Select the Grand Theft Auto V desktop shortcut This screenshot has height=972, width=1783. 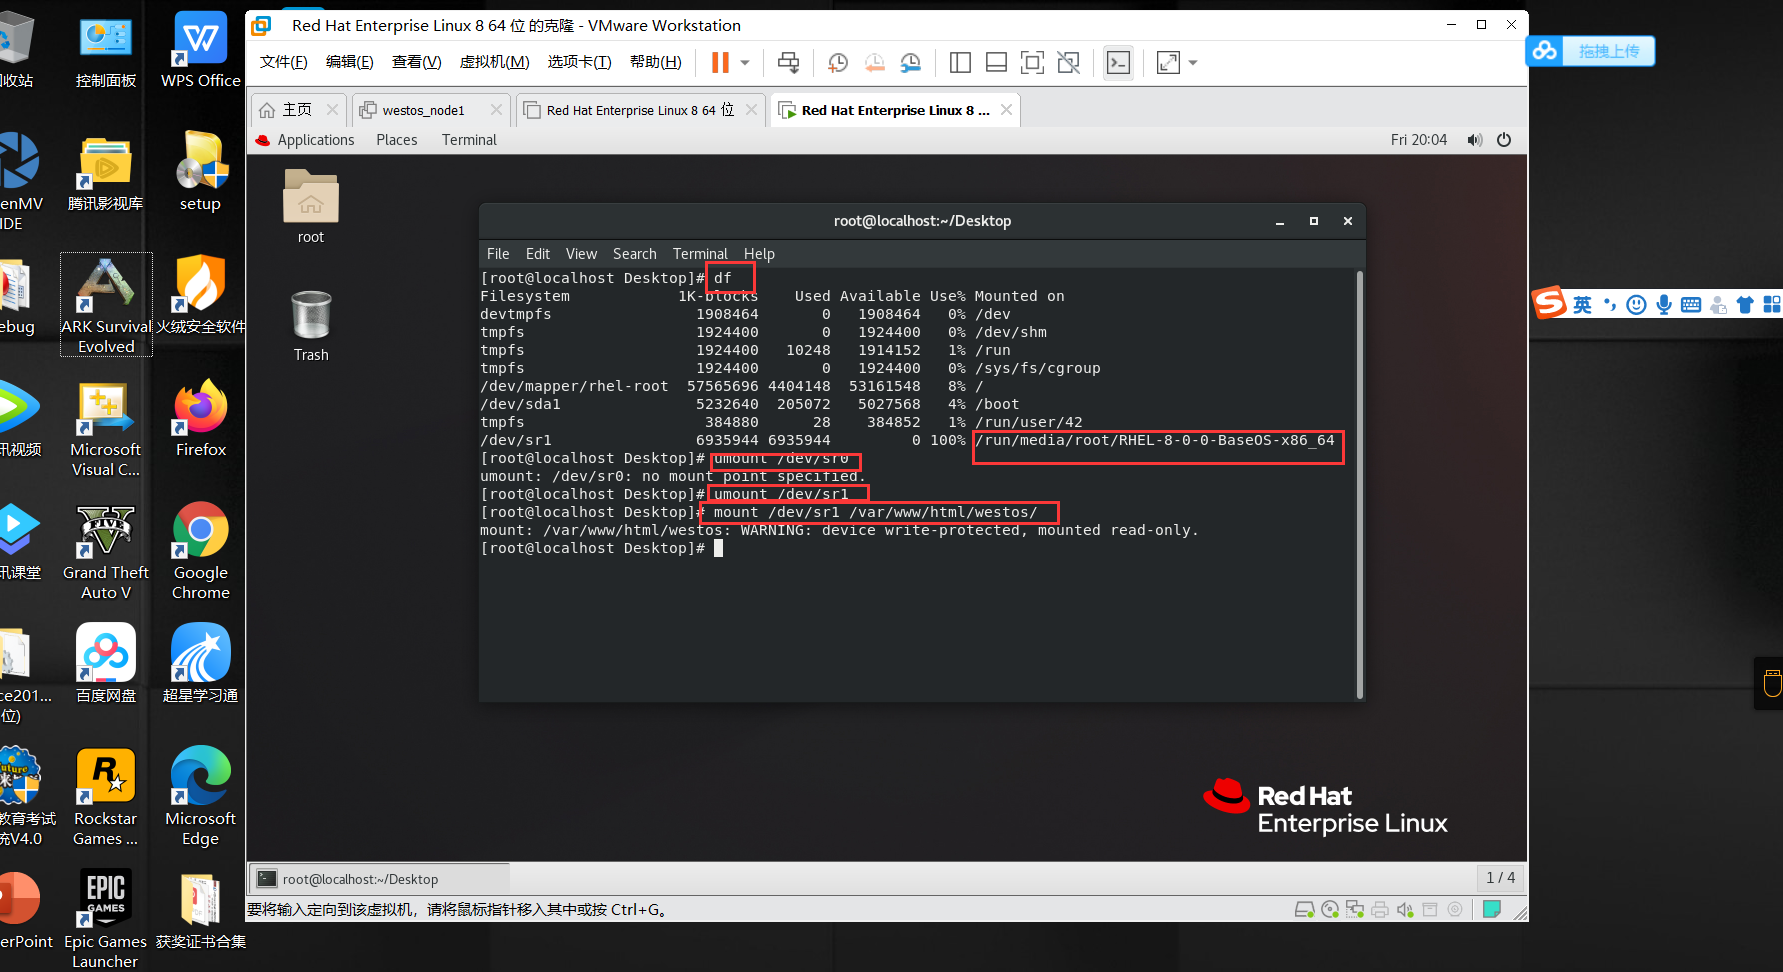click(106, 552)
